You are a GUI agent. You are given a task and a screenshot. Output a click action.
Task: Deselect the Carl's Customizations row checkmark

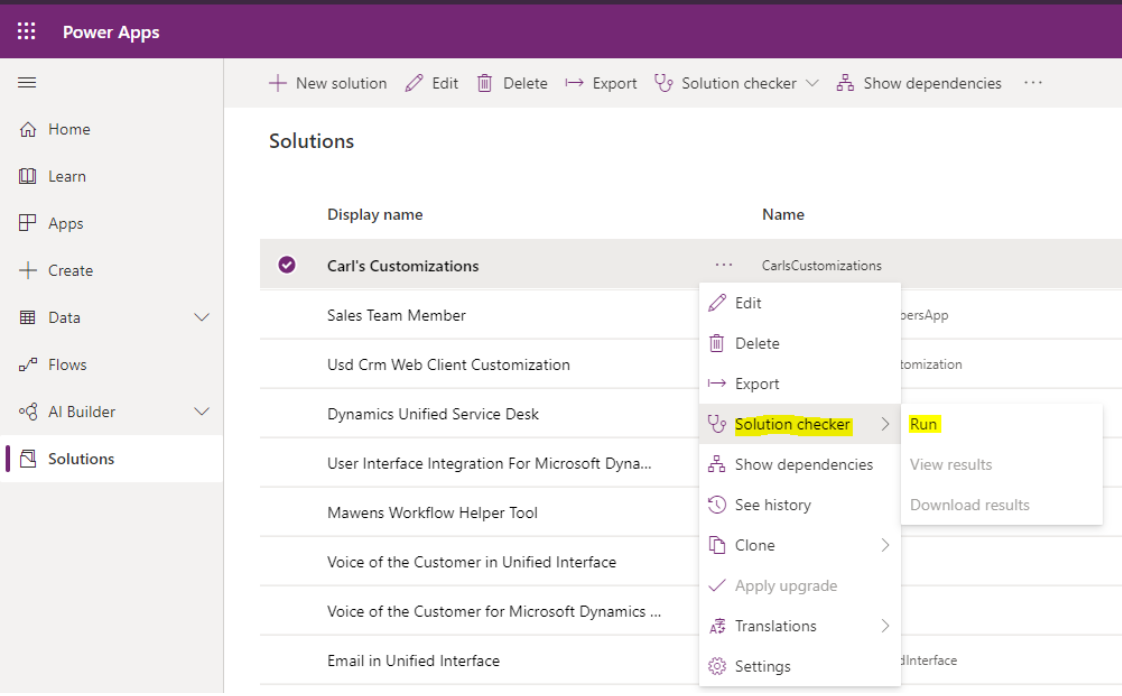pyautogui.click(x=287, y=265)
